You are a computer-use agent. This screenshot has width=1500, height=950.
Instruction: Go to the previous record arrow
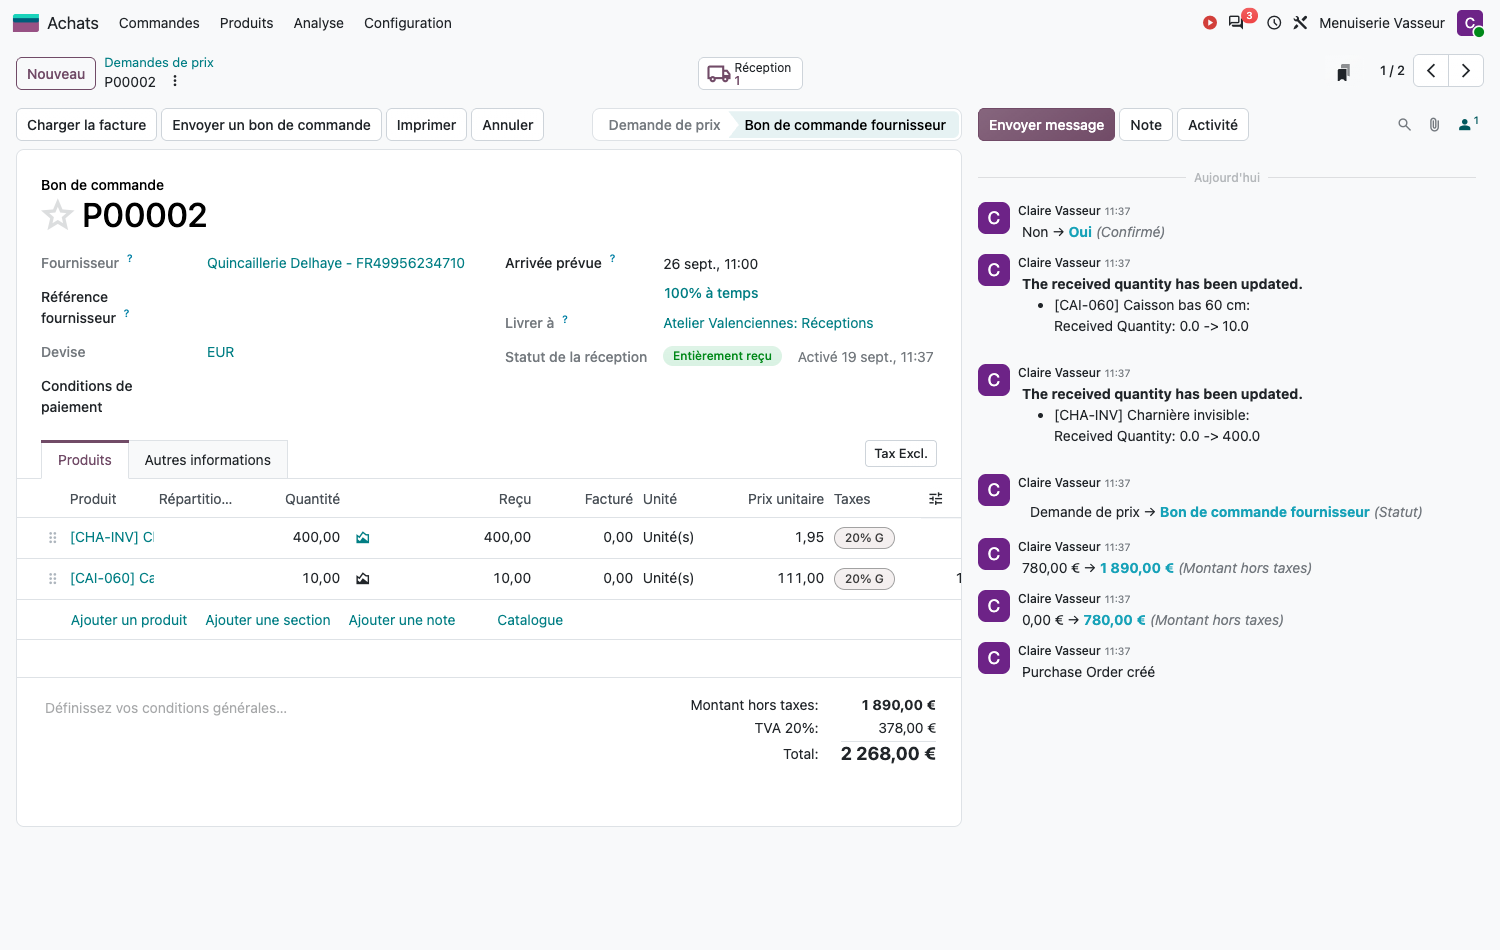coord(1431,71)
